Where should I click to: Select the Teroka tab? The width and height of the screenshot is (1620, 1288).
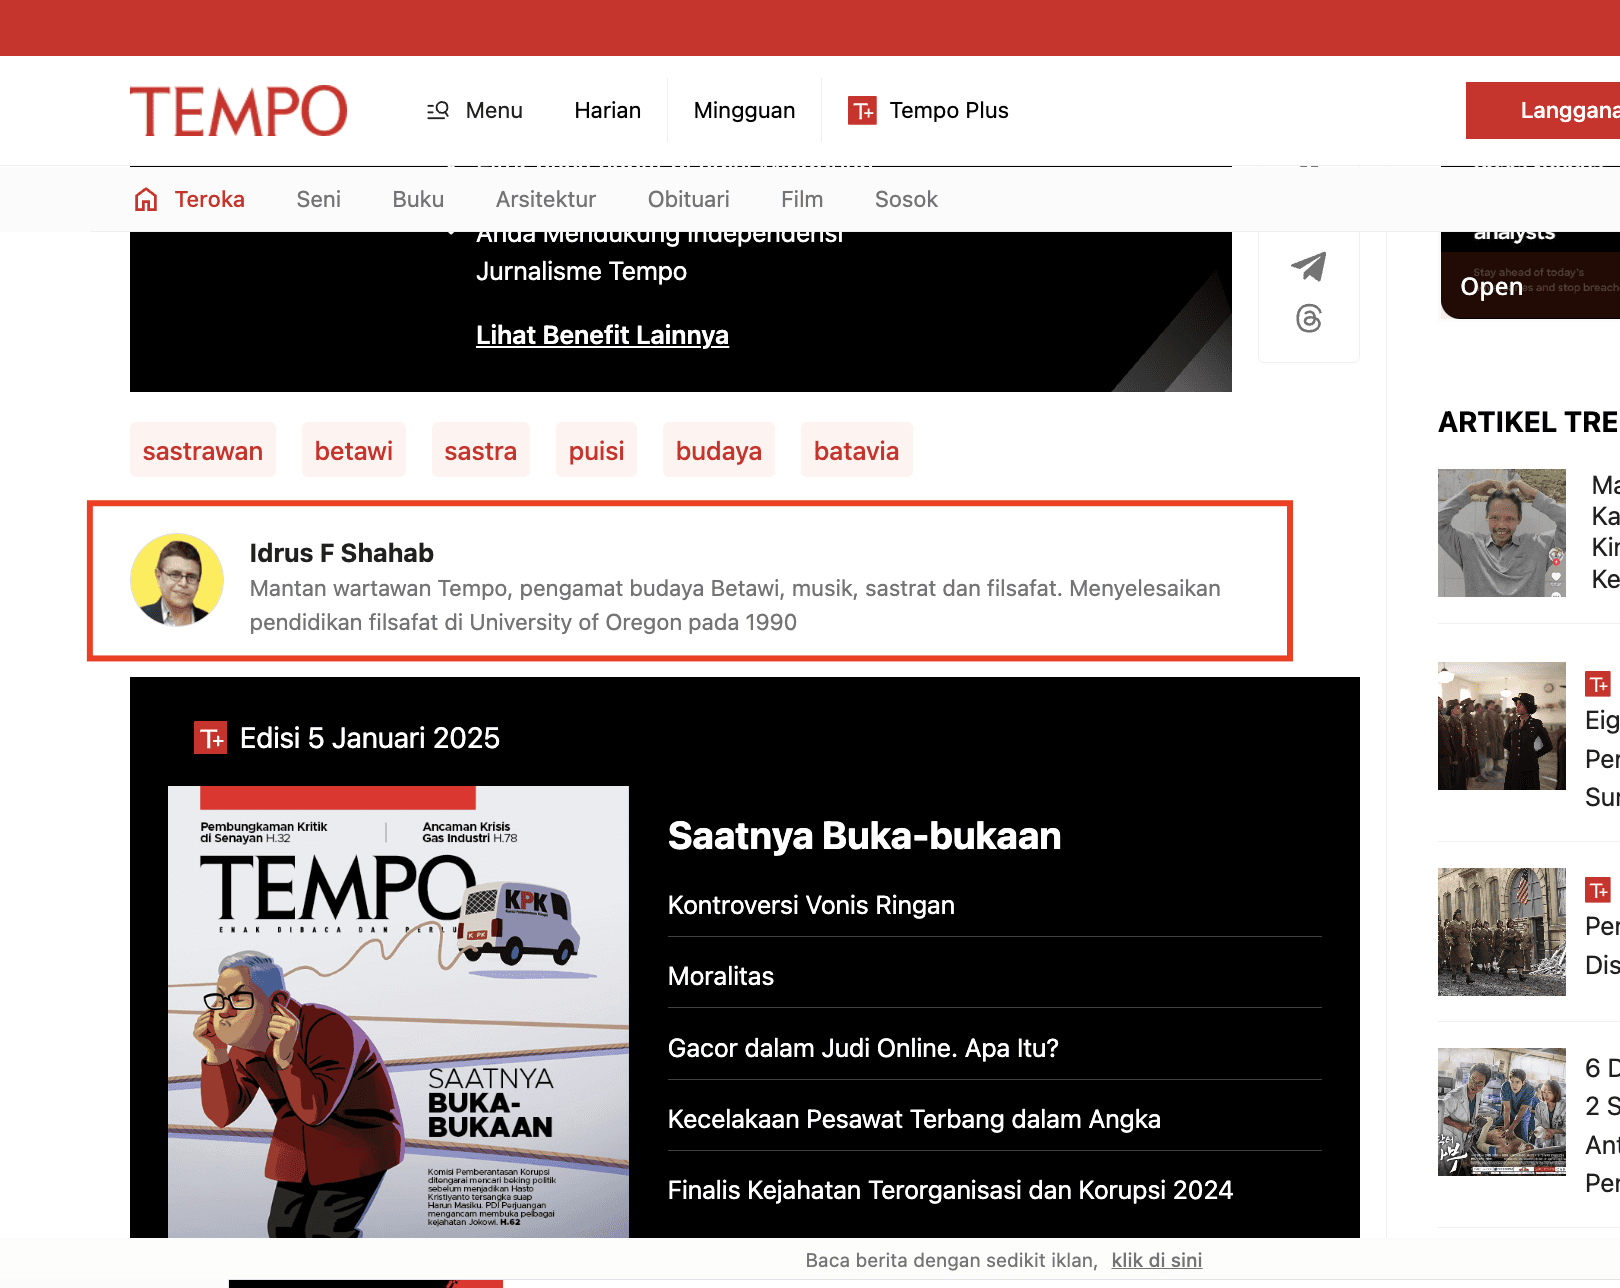[209, 199]
